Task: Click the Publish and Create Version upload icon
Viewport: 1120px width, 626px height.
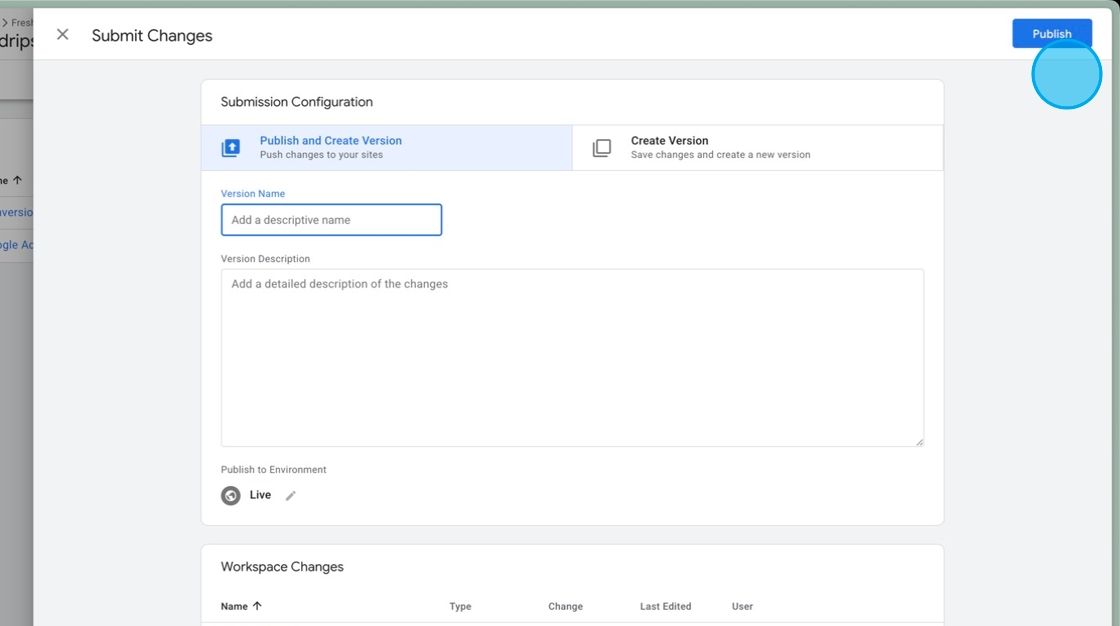Action: pyautogui.click(x=232, y=147)
